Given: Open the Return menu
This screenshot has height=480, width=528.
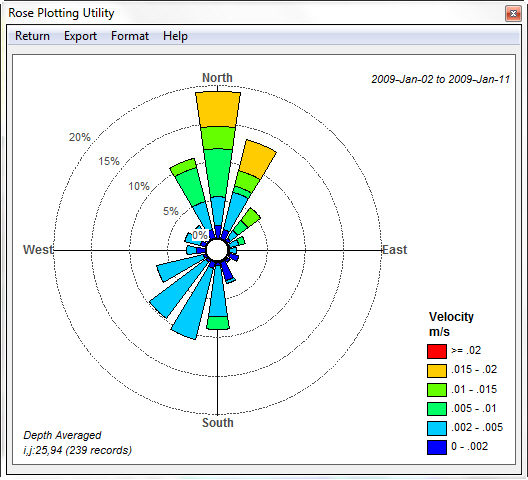Looking at the screenshot, I should click(x=32, y=36).
